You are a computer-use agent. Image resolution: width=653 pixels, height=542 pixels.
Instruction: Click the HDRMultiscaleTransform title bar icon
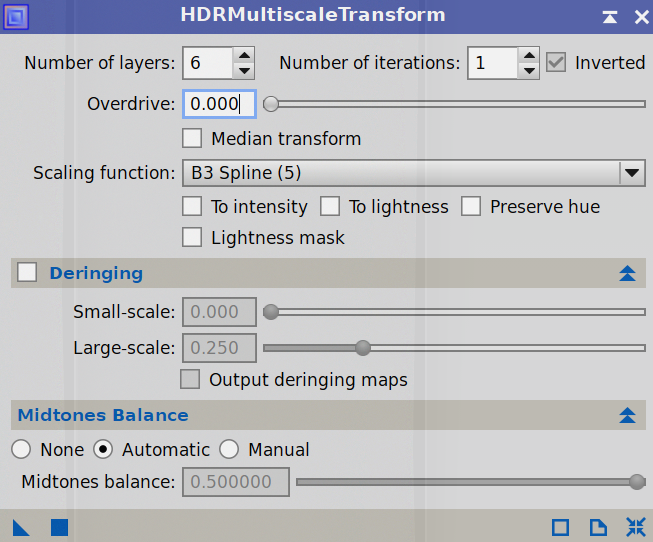18,16
